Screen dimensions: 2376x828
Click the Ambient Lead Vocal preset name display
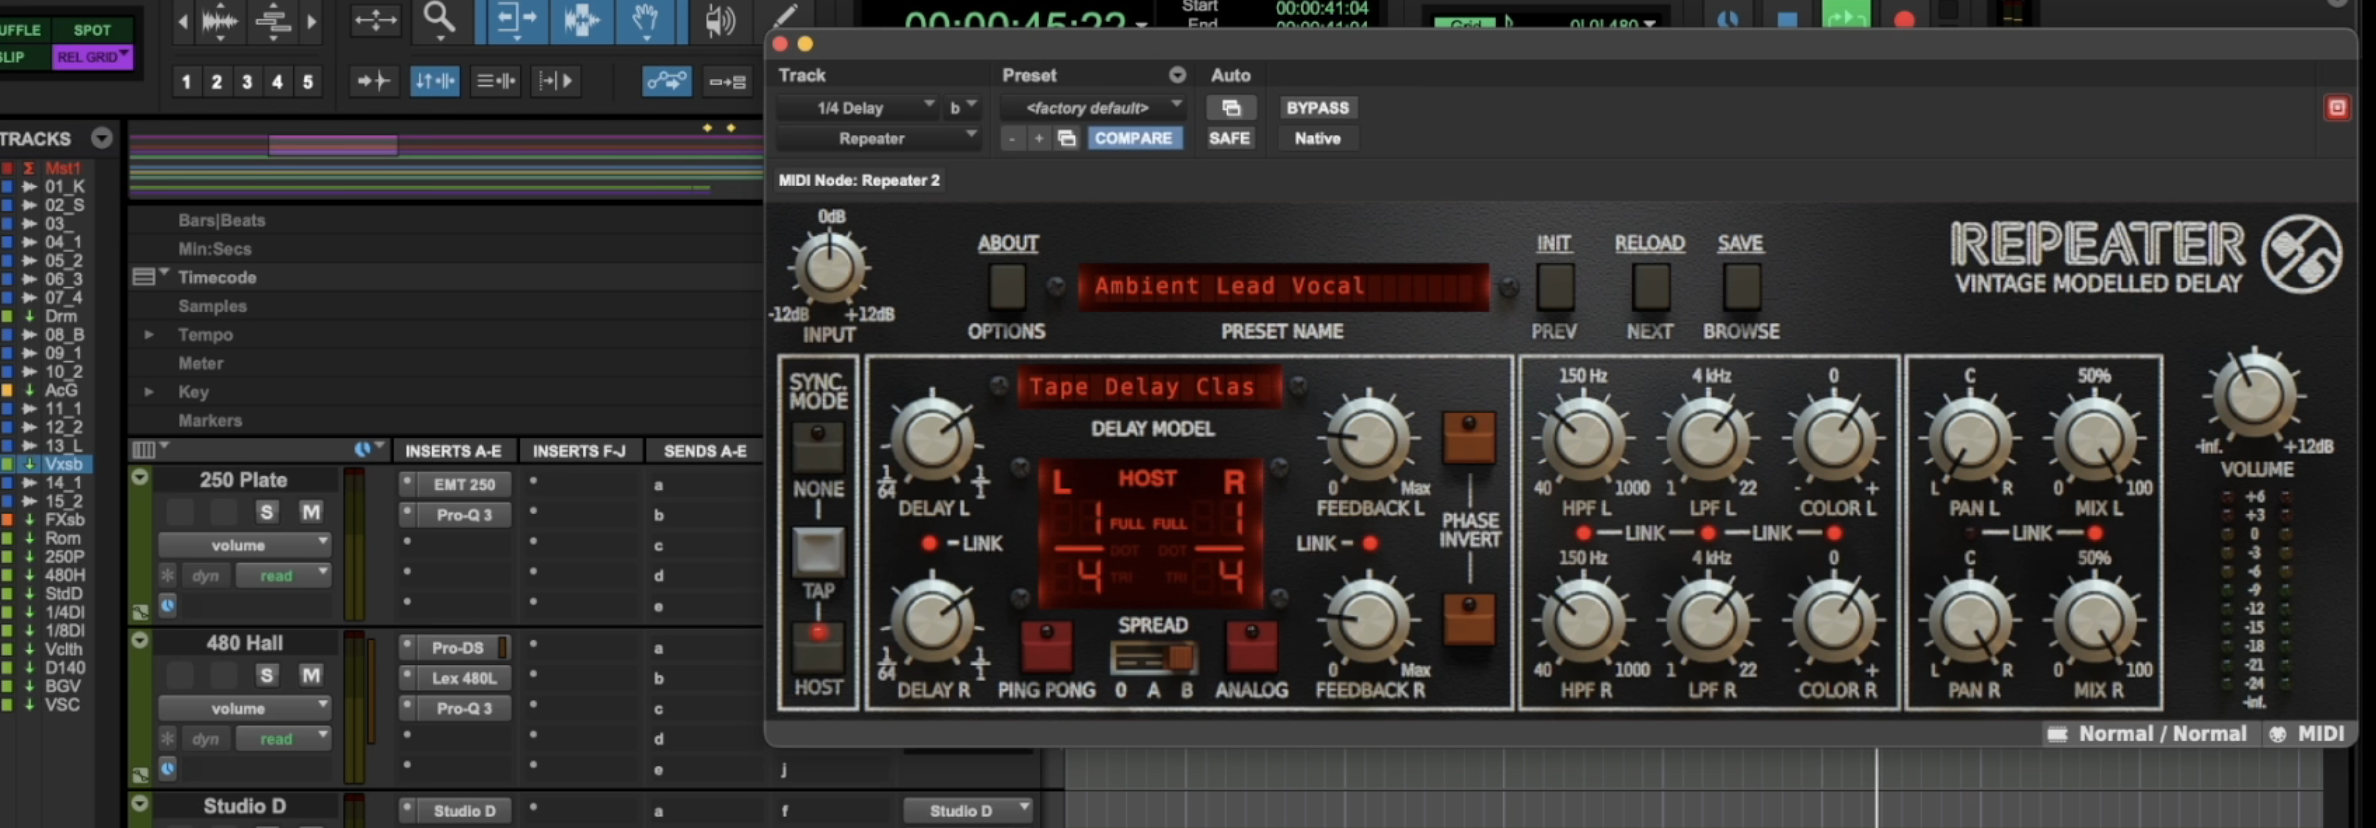(1283, 287)
